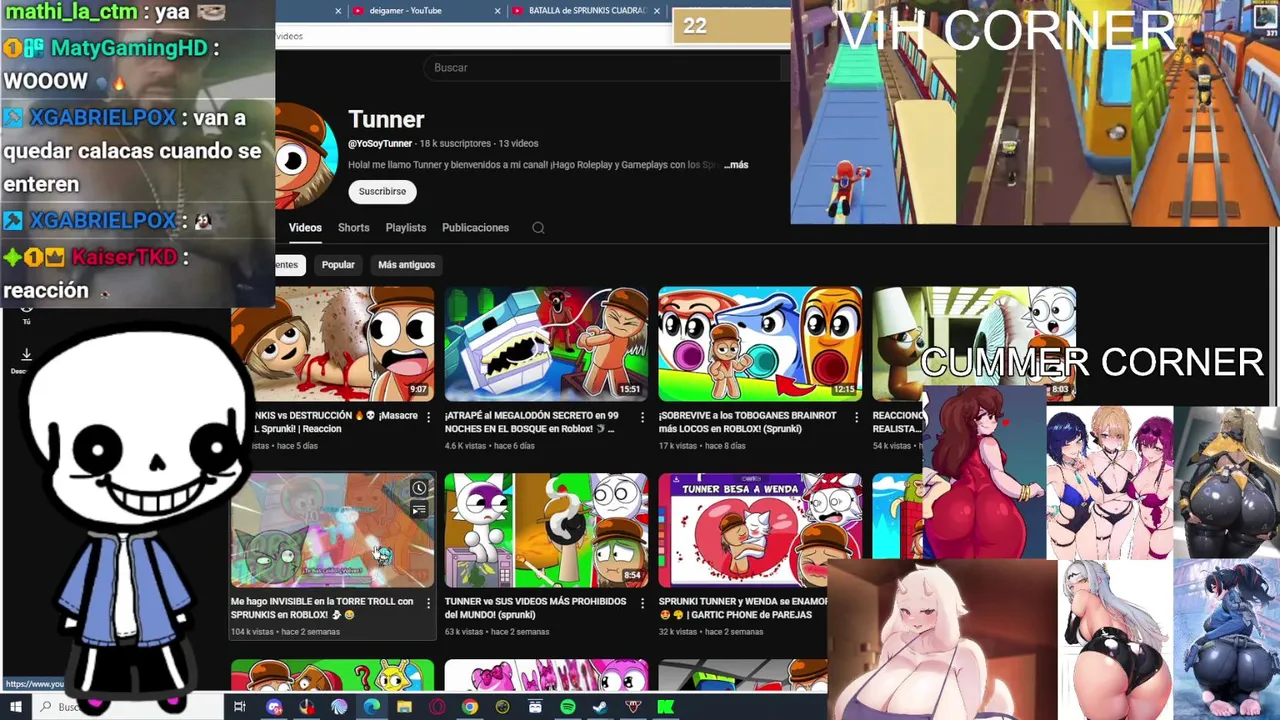Close the deigamer - YouTube browser tab
This screenshot has height=720, width=1280.
(x=498, y=11)
